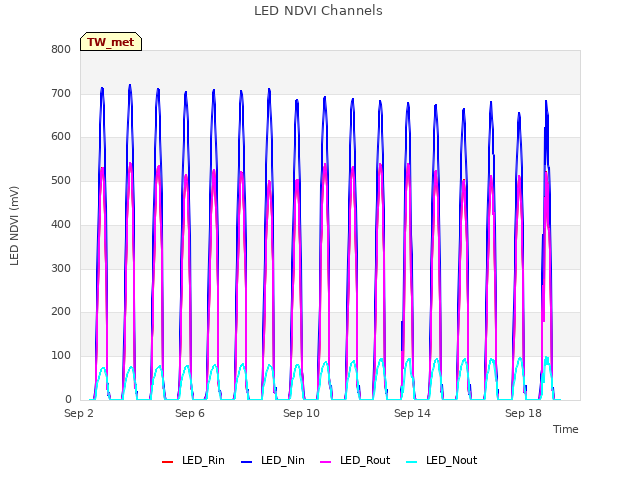Click the 600 y-axis tick label
The image size is (640, 480).
[61, 137]
